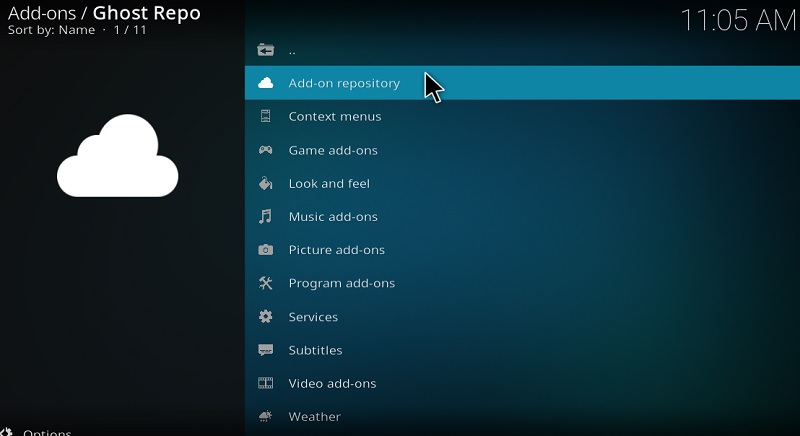Image resolution: width=800 pixels, height=436 pixels.
Task: Choose the Subtitles category
Action: 522,350
